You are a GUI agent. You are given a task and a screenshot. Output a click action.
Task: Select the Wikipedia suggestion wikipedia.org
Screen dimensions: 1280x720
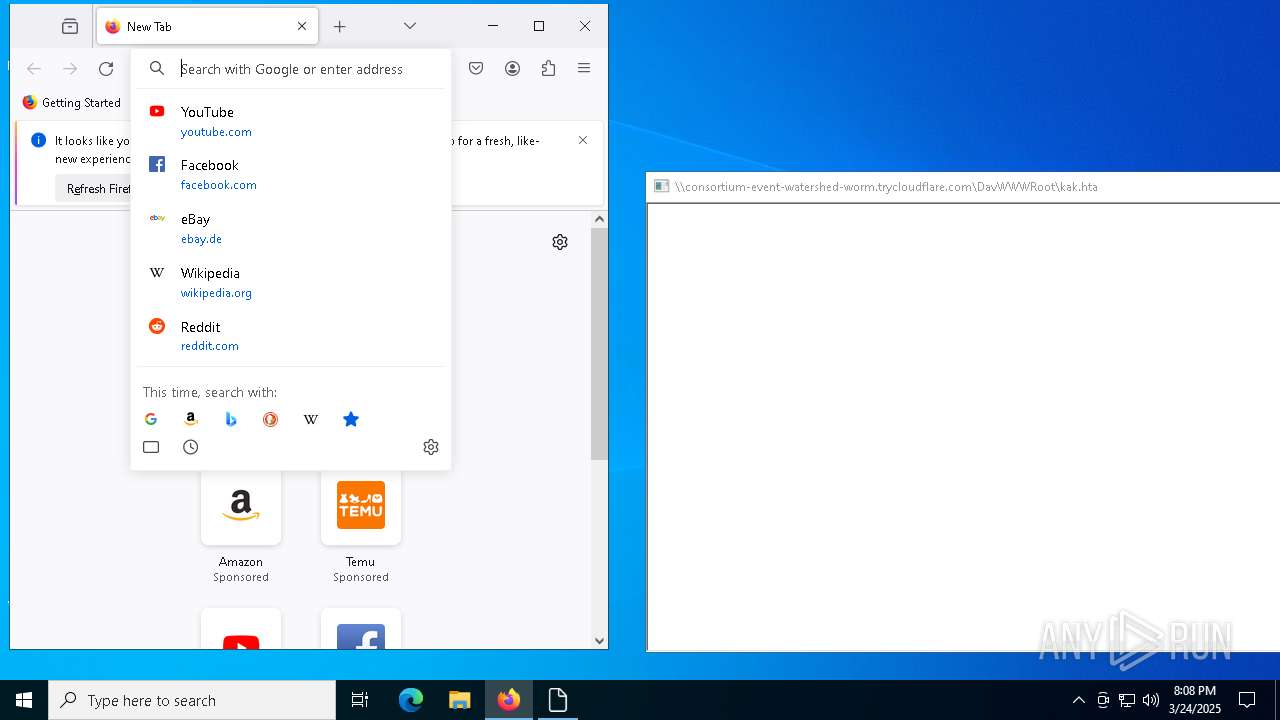point(291,282)
